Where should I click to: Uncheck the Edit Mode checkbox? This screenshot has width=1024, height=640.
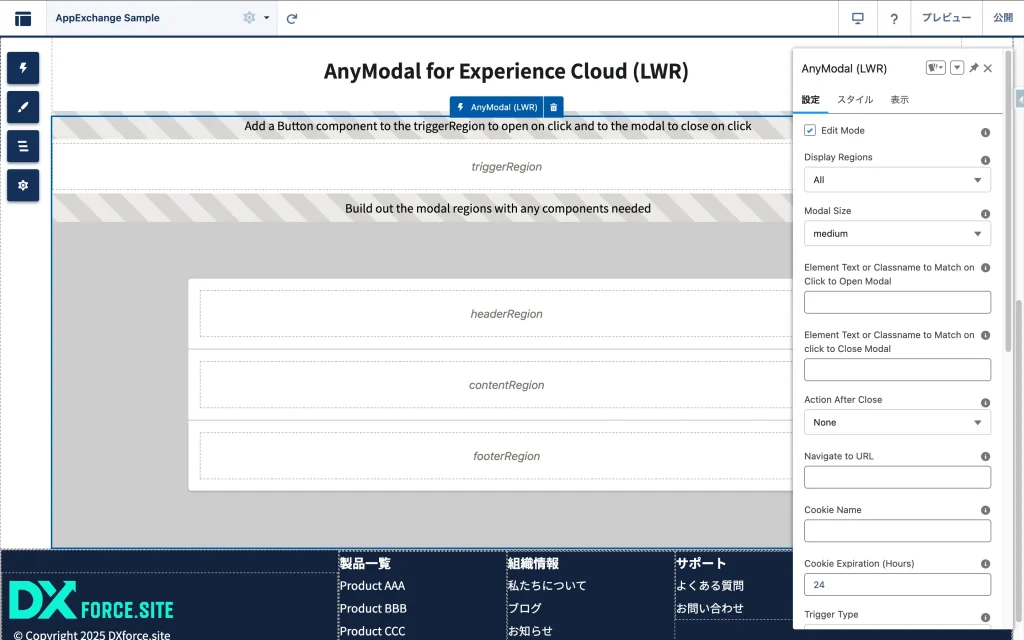click(x=810, y=131)
